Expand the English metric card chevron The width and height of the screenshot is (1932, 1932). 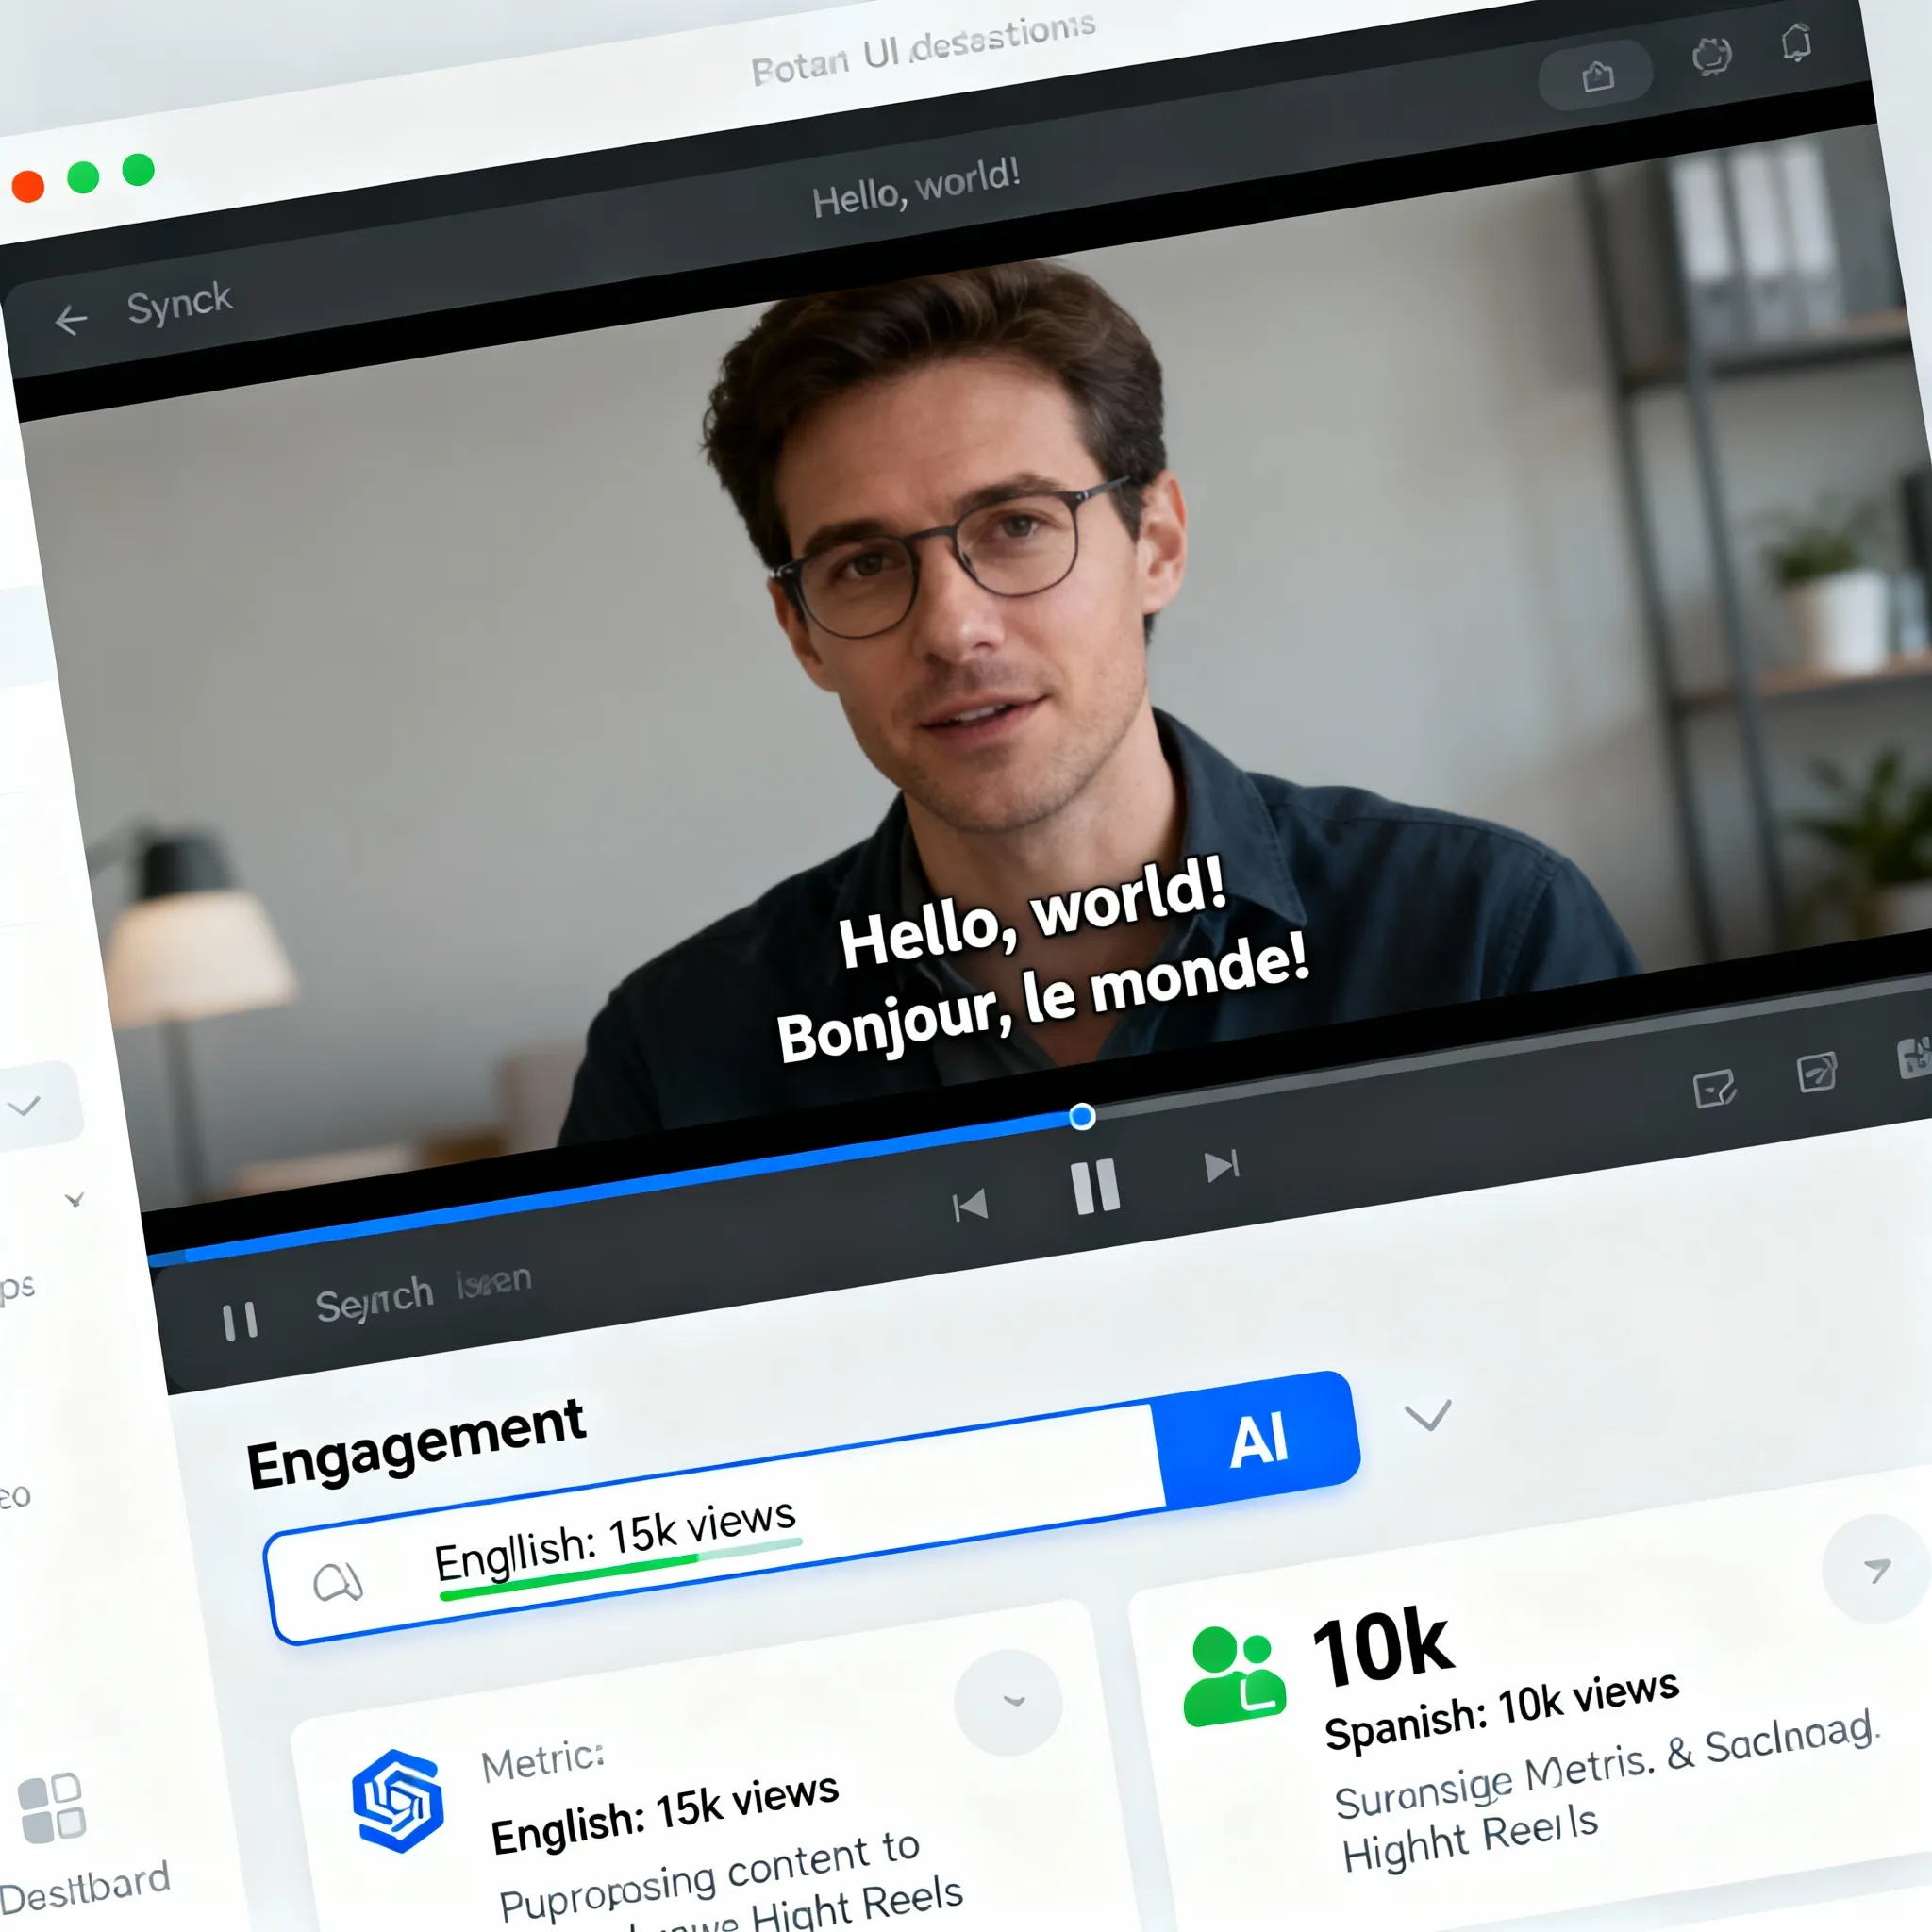[x=1008, y=1702]
